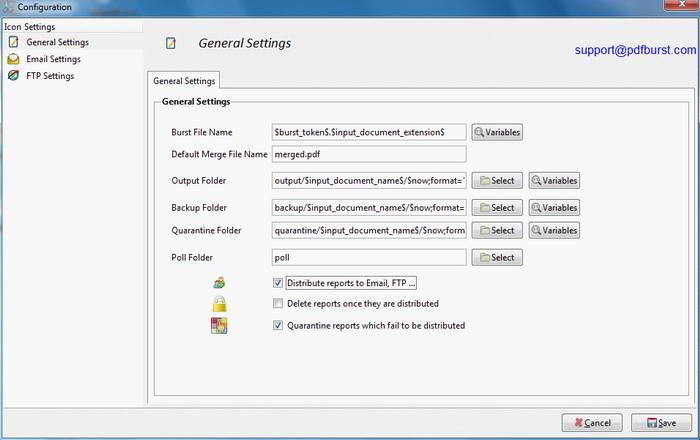Viewport: 700px width, 440px height.
Task: Click the Cancel button
Action: pyautogui.click(x=592, y=423)
